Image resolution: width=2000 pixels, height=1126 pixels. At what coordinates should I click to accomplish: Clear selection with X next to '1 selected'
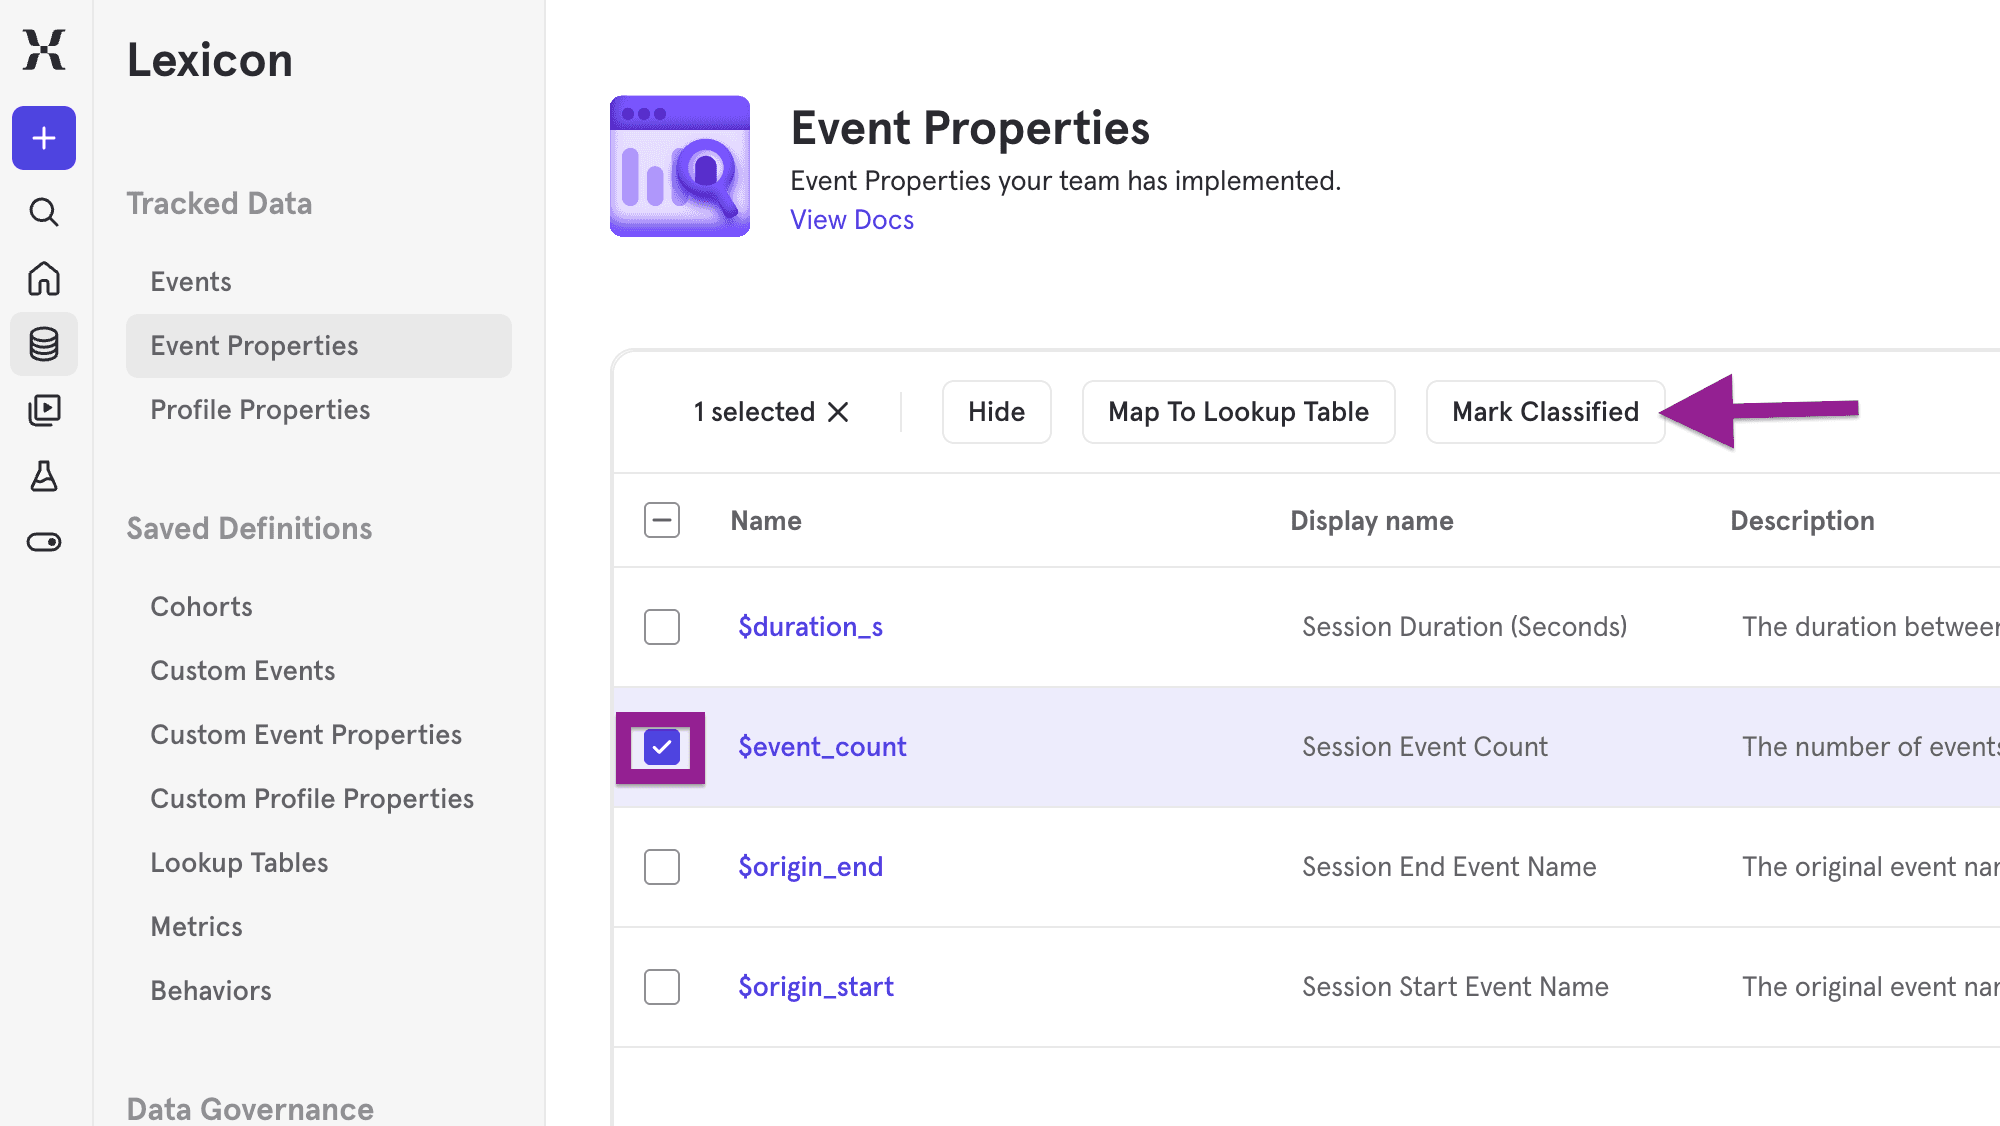[838, 412]
